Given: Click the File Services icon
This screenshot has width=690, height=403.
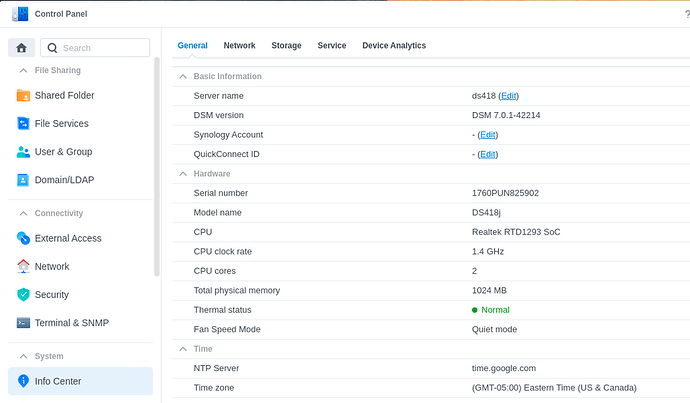Looking at the screenshot, I should (23, 124).
